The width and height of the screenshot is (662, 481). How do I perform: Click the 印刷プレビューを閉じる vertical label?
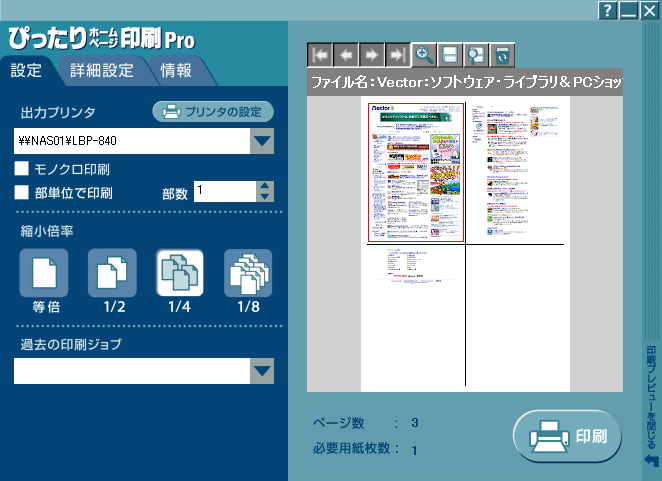[651, 397]
